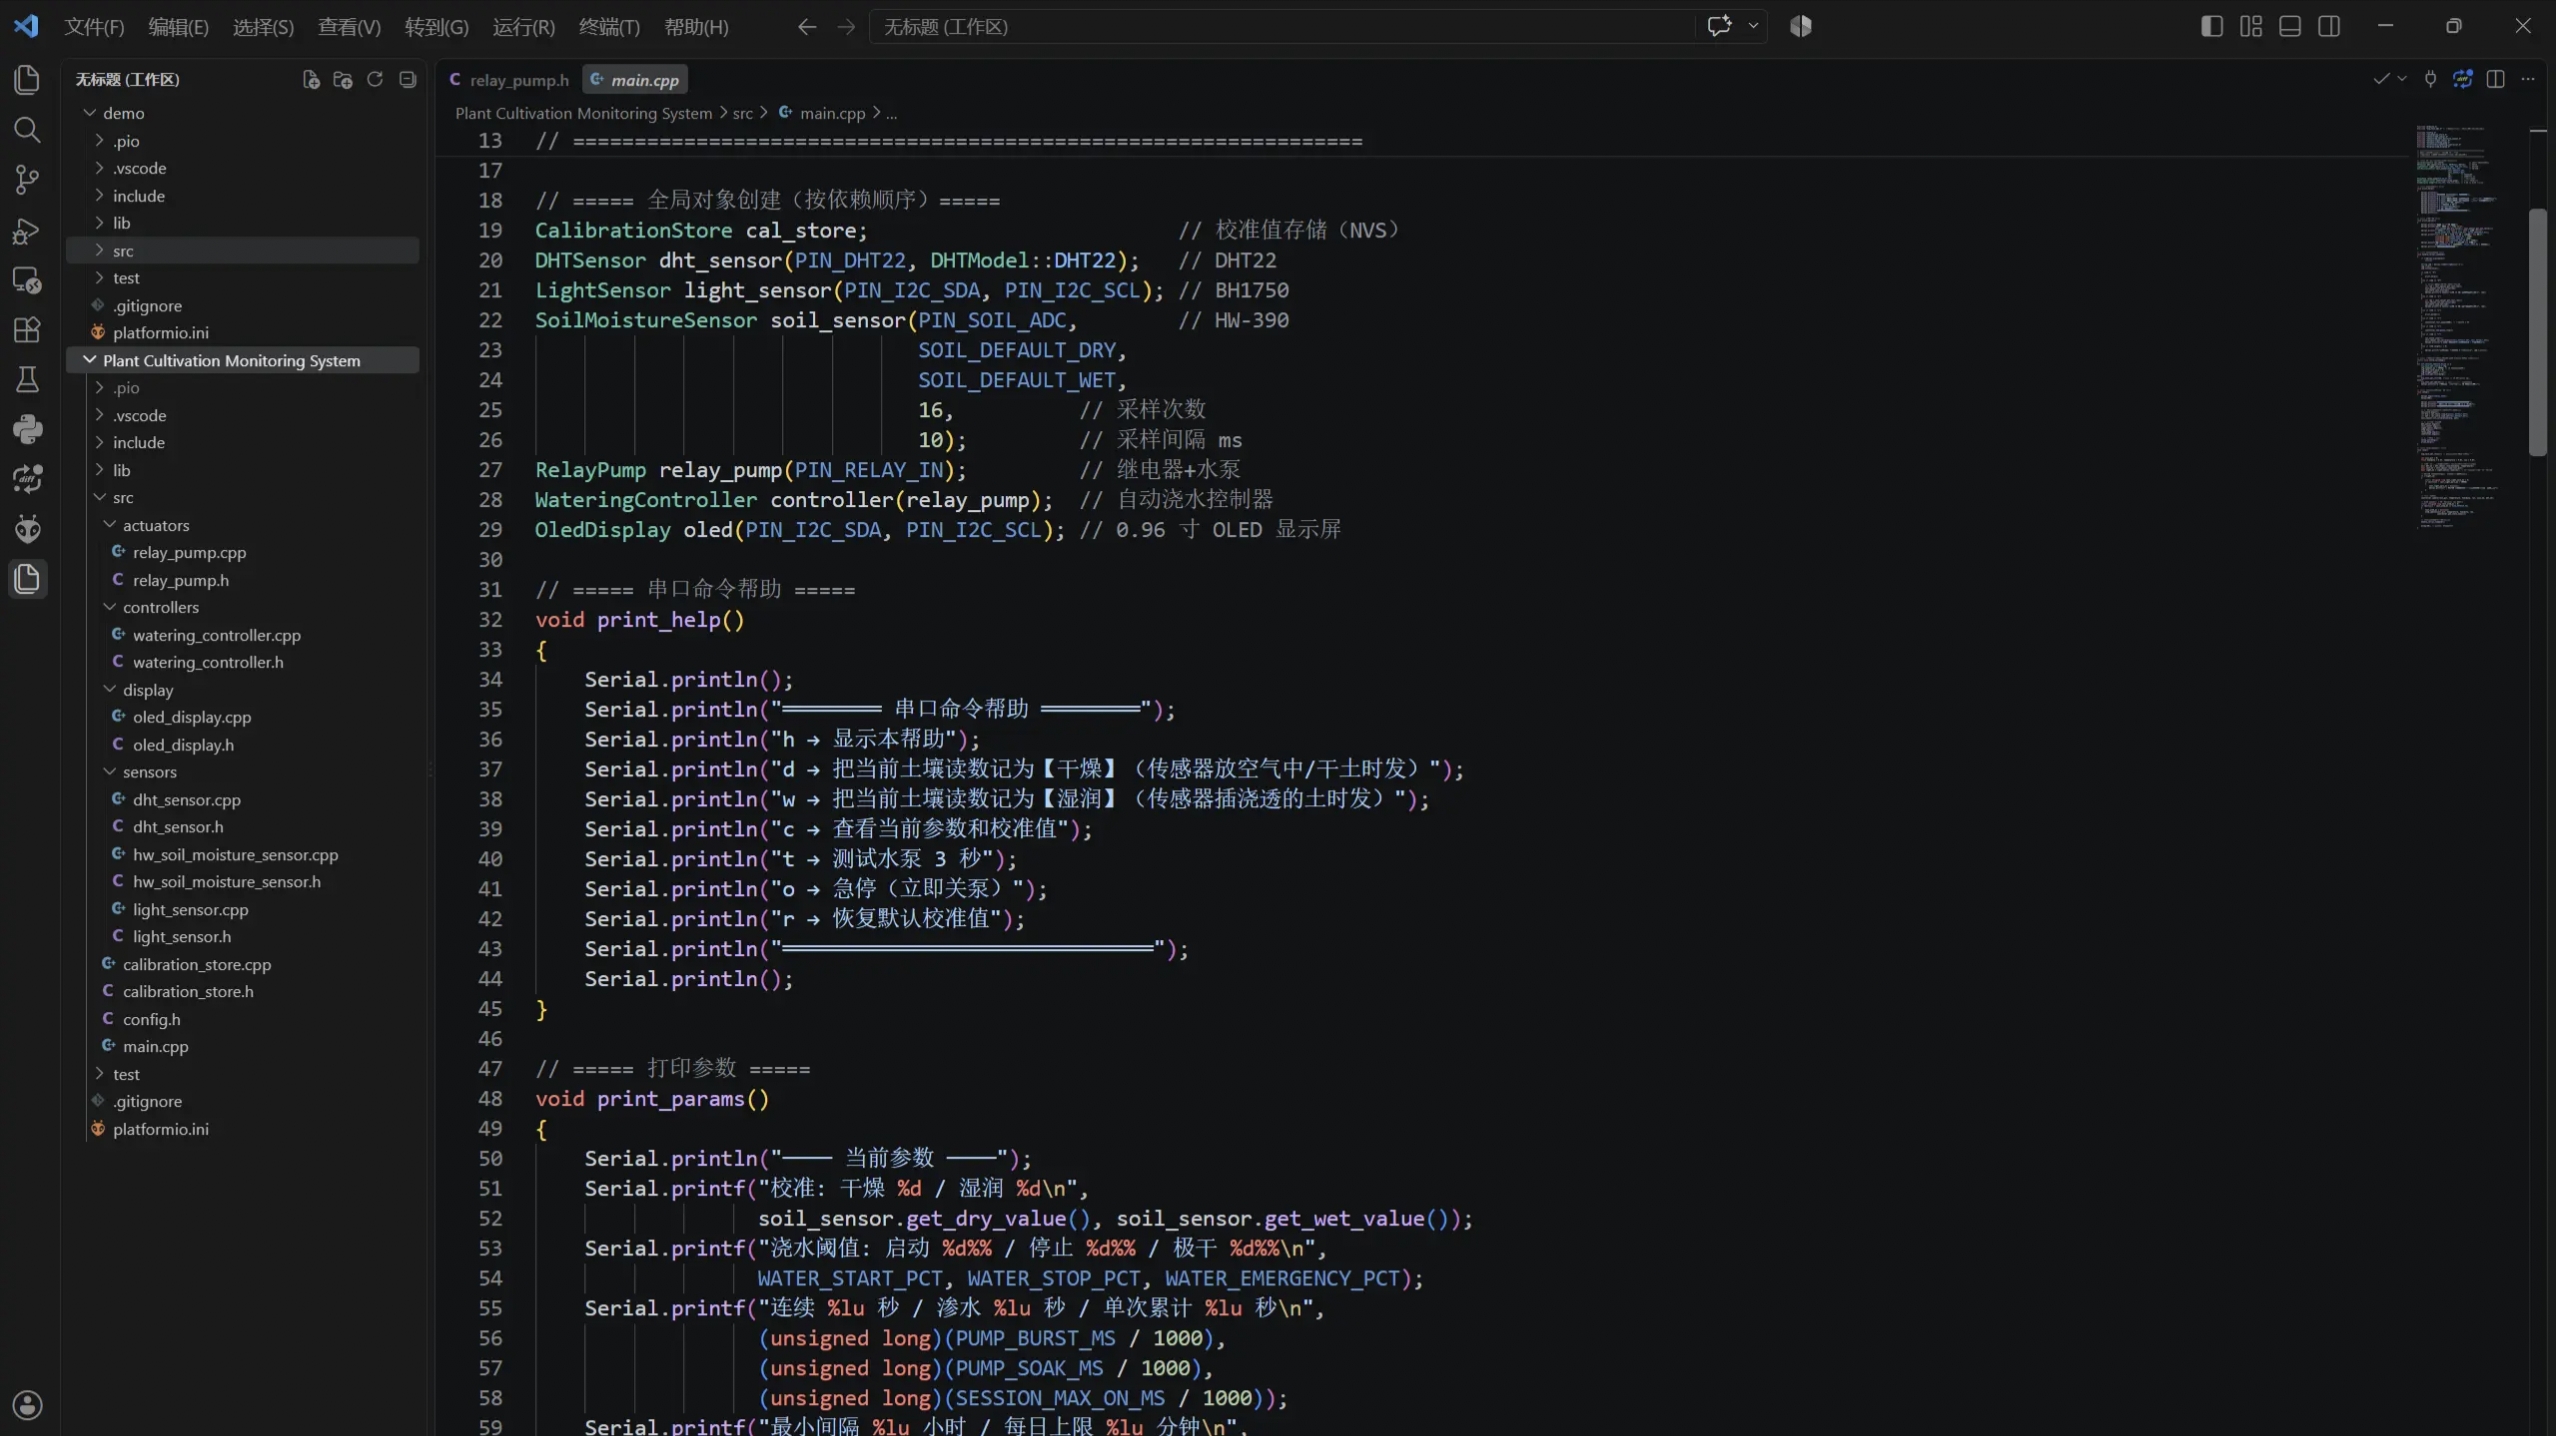This screenshot has width=2556, height=1436.
Task: Click src in the breadcrumb path
Action: click(742, 113)
